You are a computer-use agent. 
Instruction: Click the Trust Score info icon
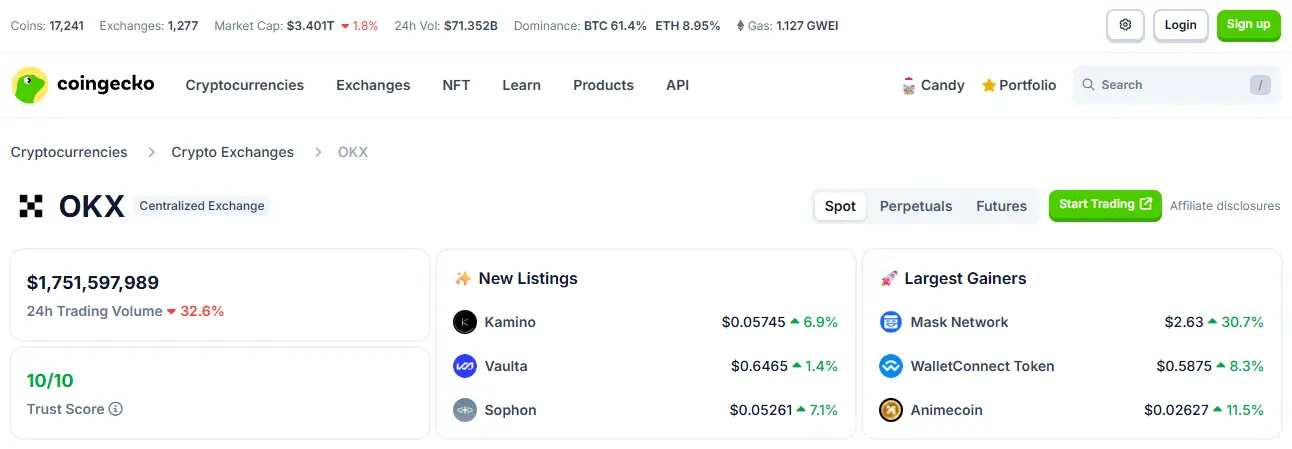tap(116, 409)
